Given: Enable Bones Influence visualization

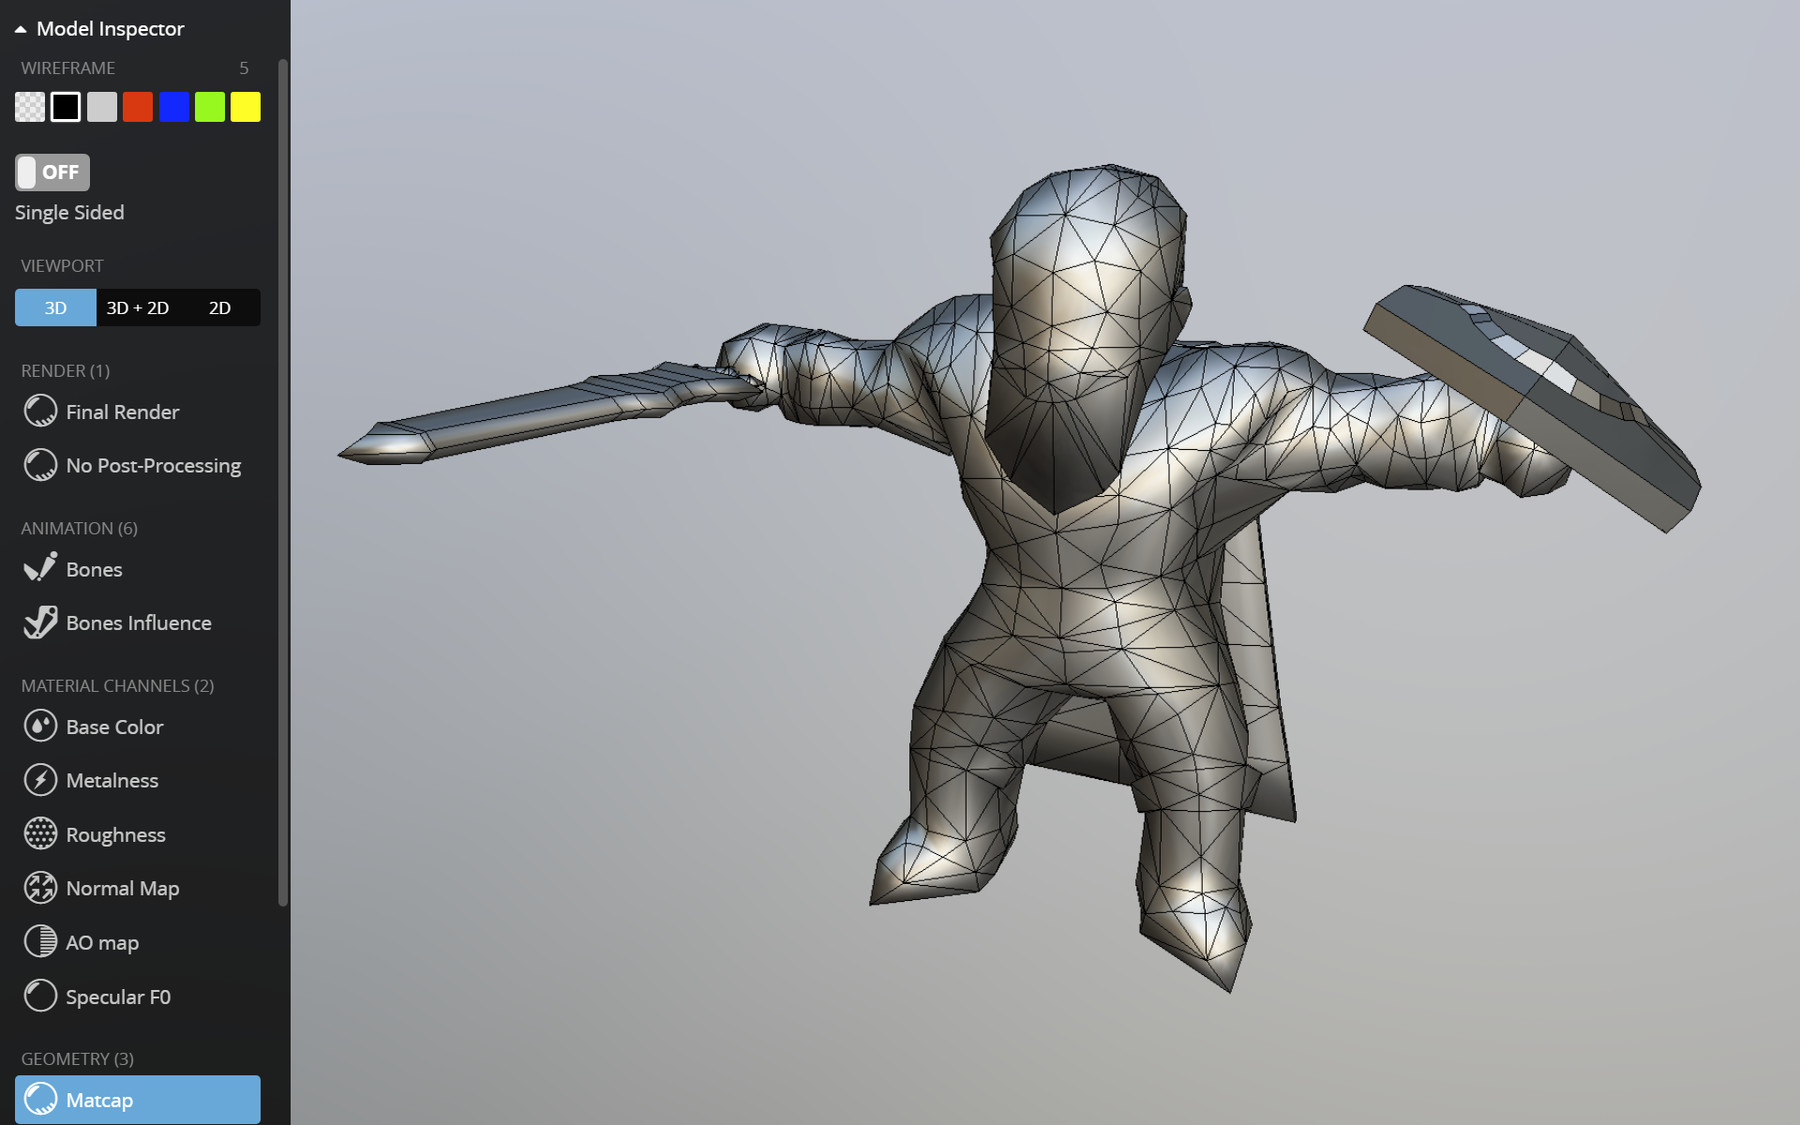Looking at the screenshot, I should tap(138, 622).
